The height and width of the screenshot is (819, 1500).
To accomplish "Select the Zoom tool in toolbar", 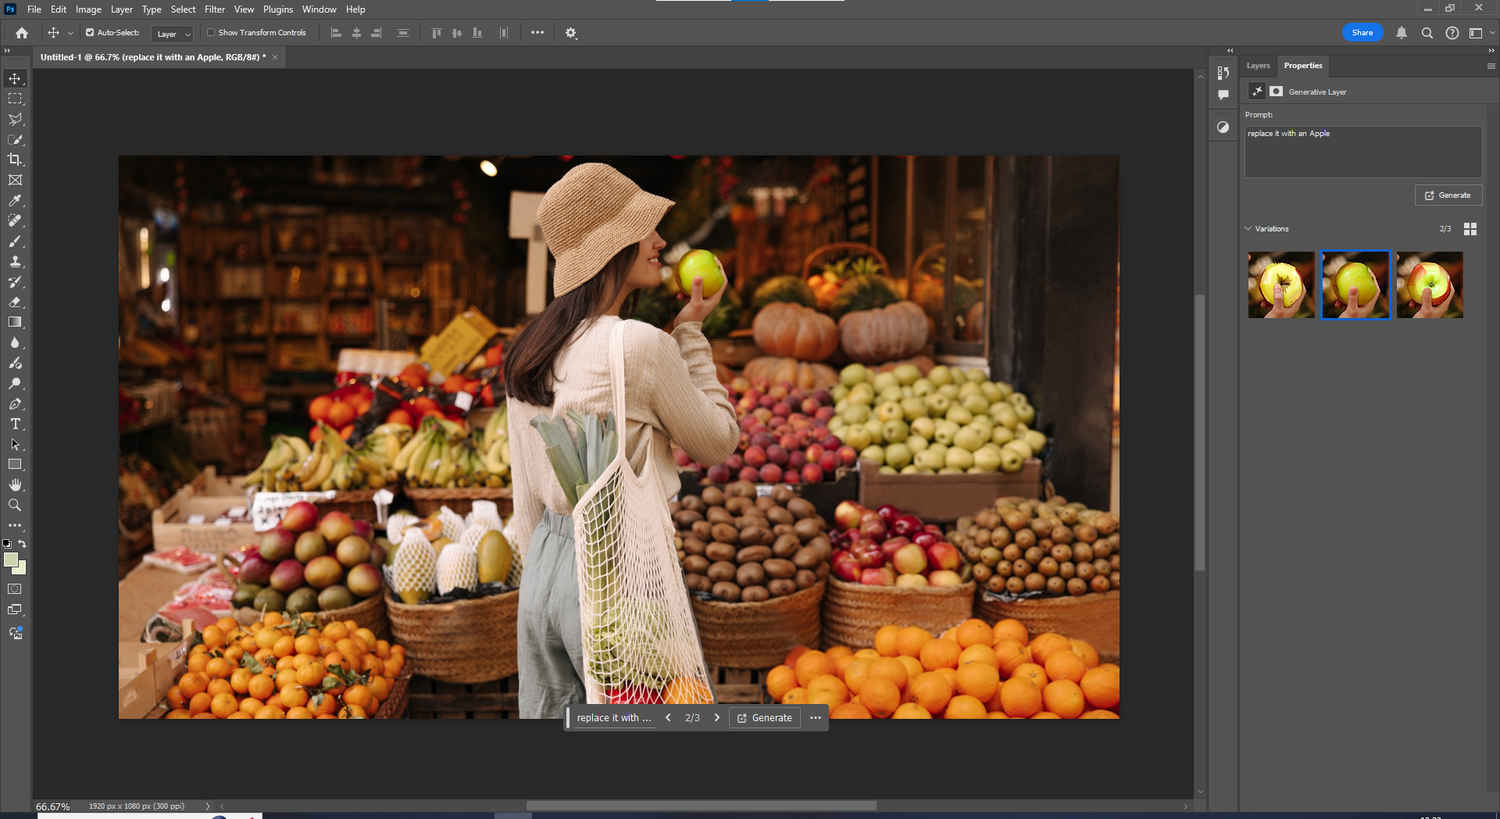I will tap(15, 505).
